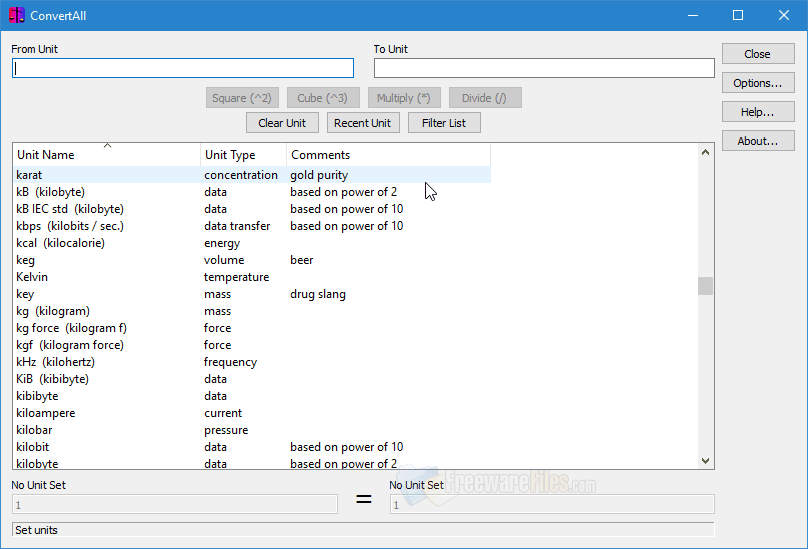The width and height of the screenshot is (808, 549).
Task: Focus the From Unit input field
Action: 183,68
